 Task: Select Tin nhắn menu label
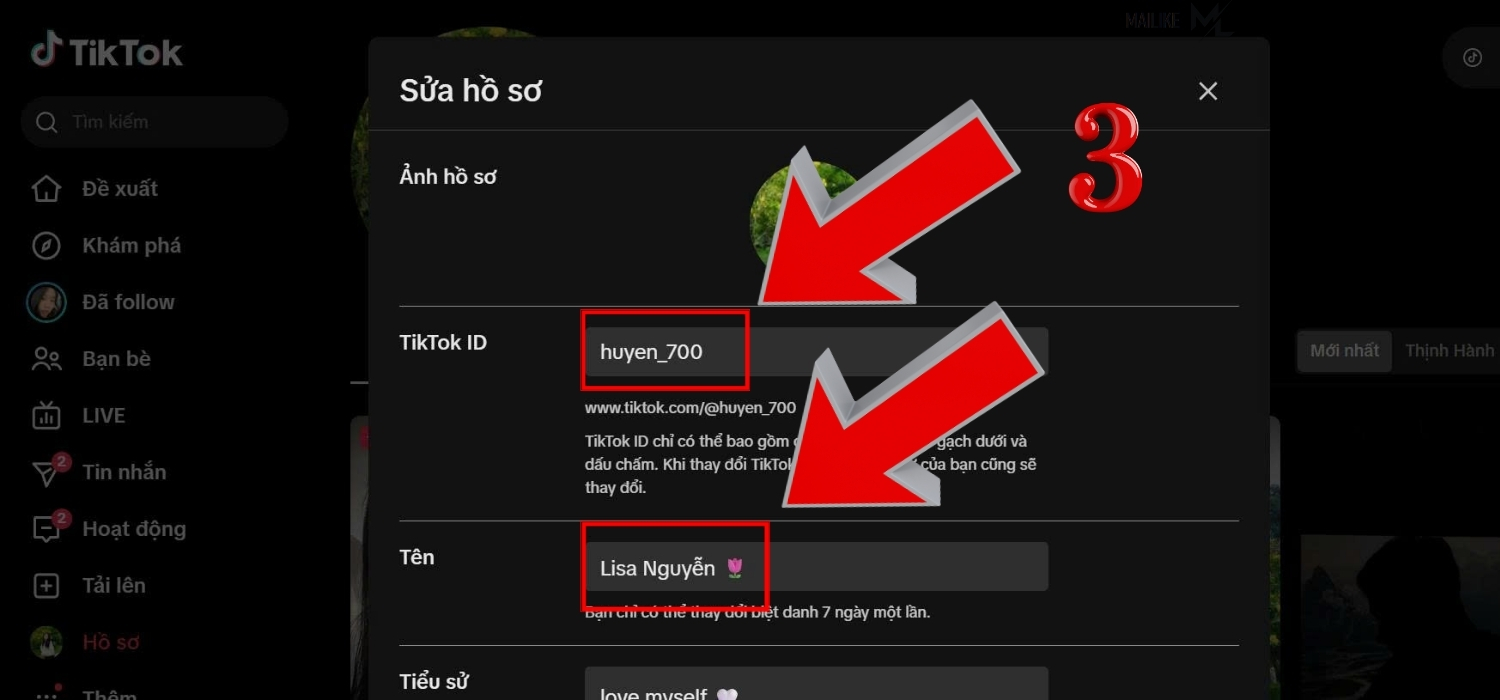(x=124, y=472)
